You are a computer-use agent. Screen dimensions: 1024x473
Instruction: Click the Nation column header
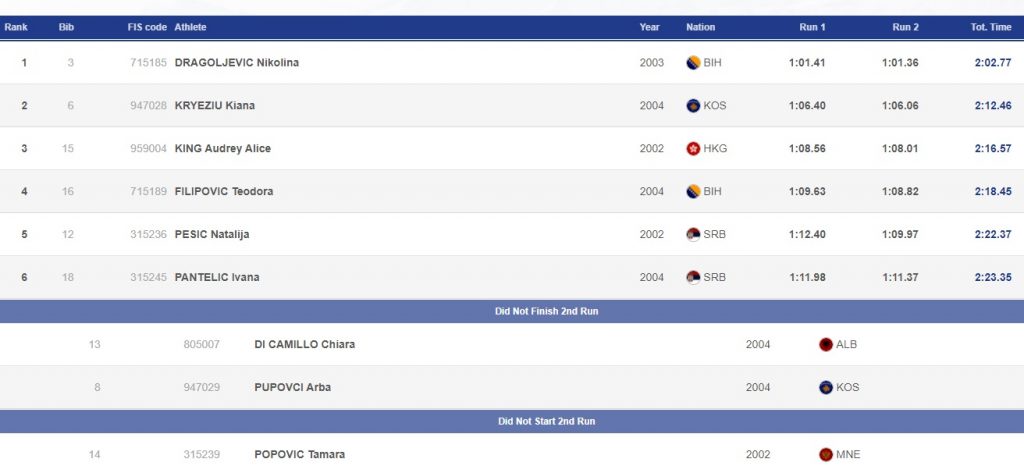click(x=700, y=27)
